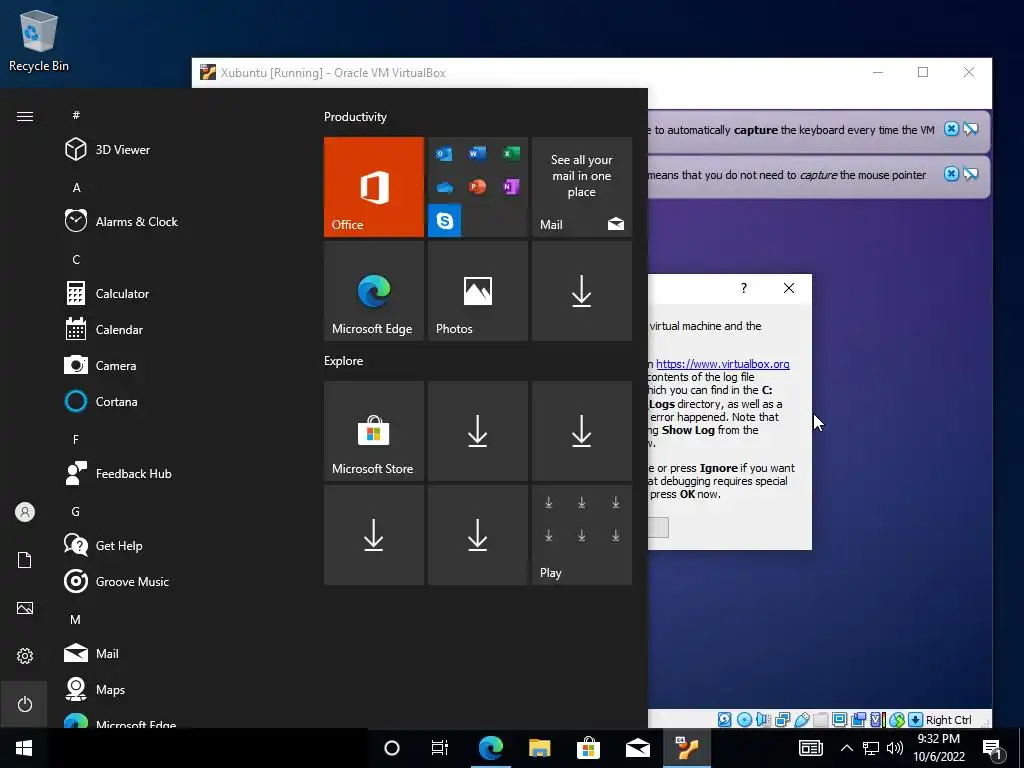The image size is (1024, 768).
Task: Open Pictures from the Start rail
Action: [x=24, y=608]
